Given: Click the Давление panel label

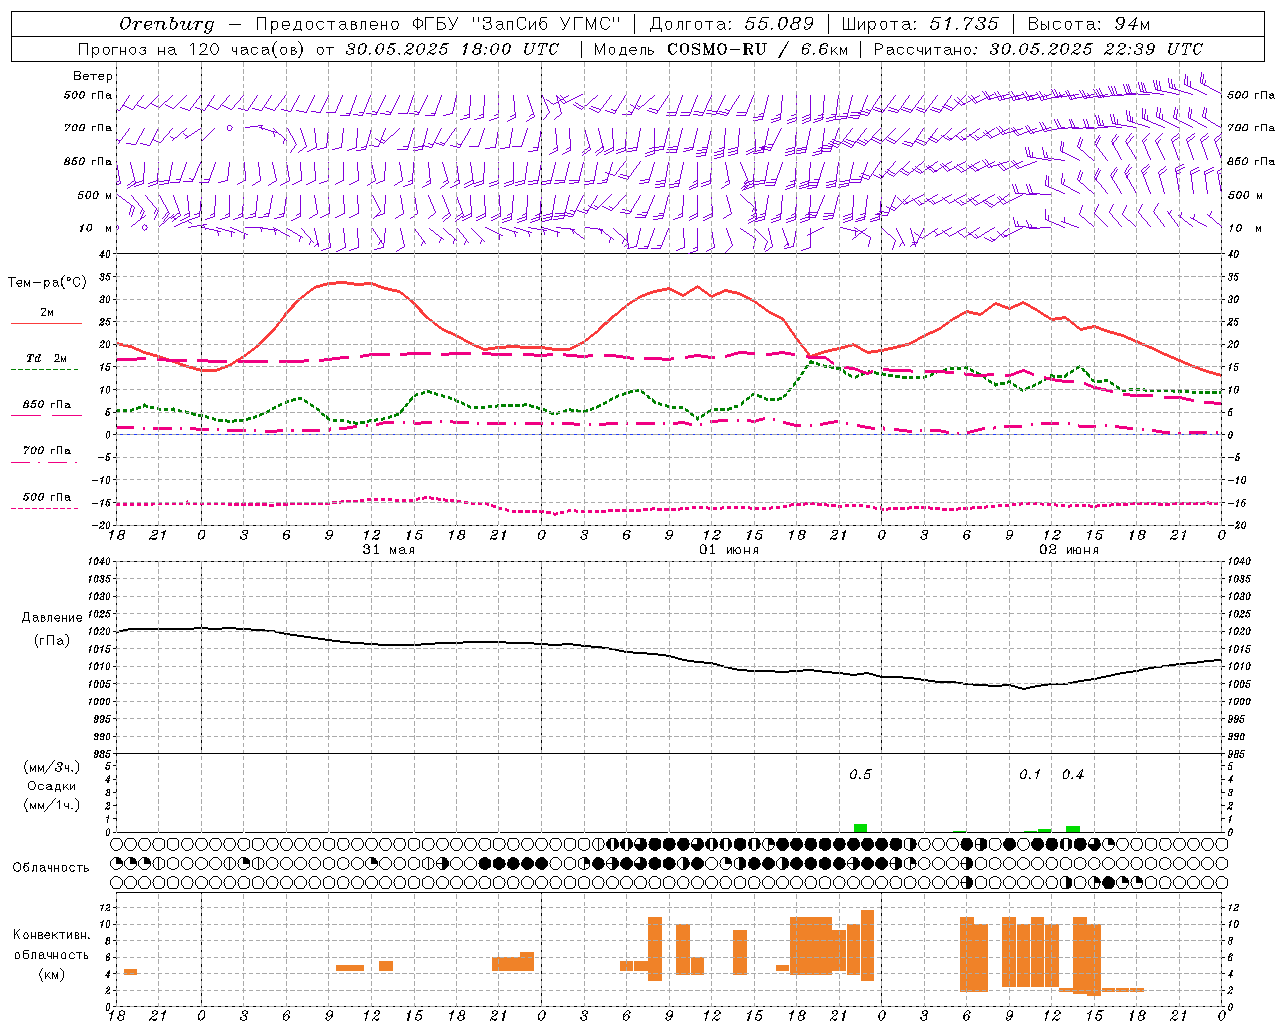Looking at the screenshot, I should pyautogui.click(x=52, y=618).
